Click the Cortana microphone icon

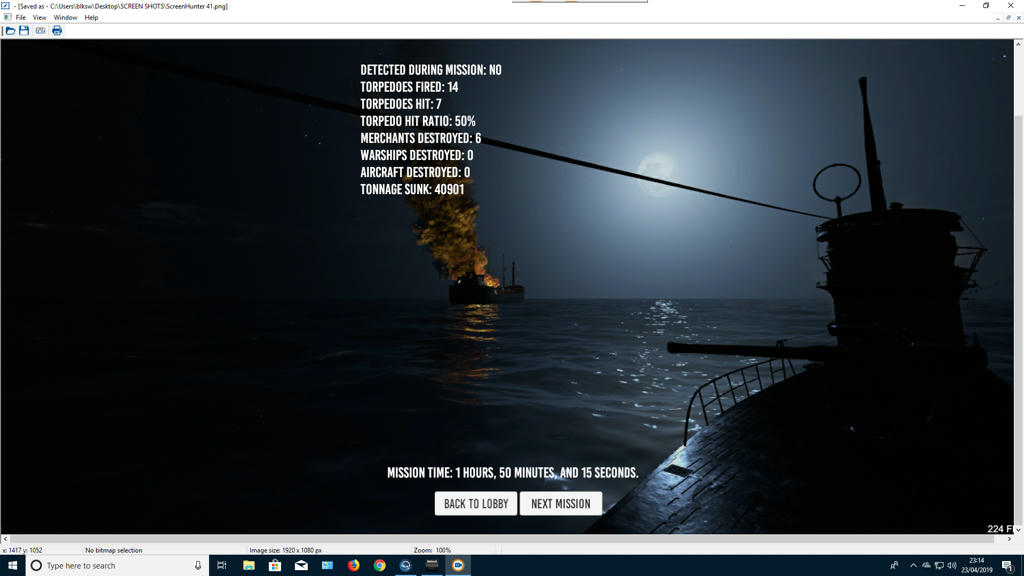click(x=198, y=566)
